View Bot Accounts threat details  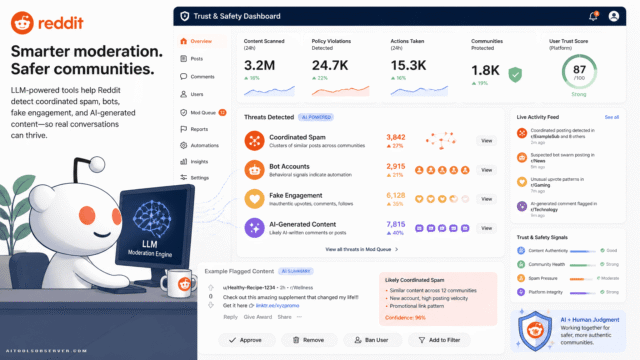point(487,170)
